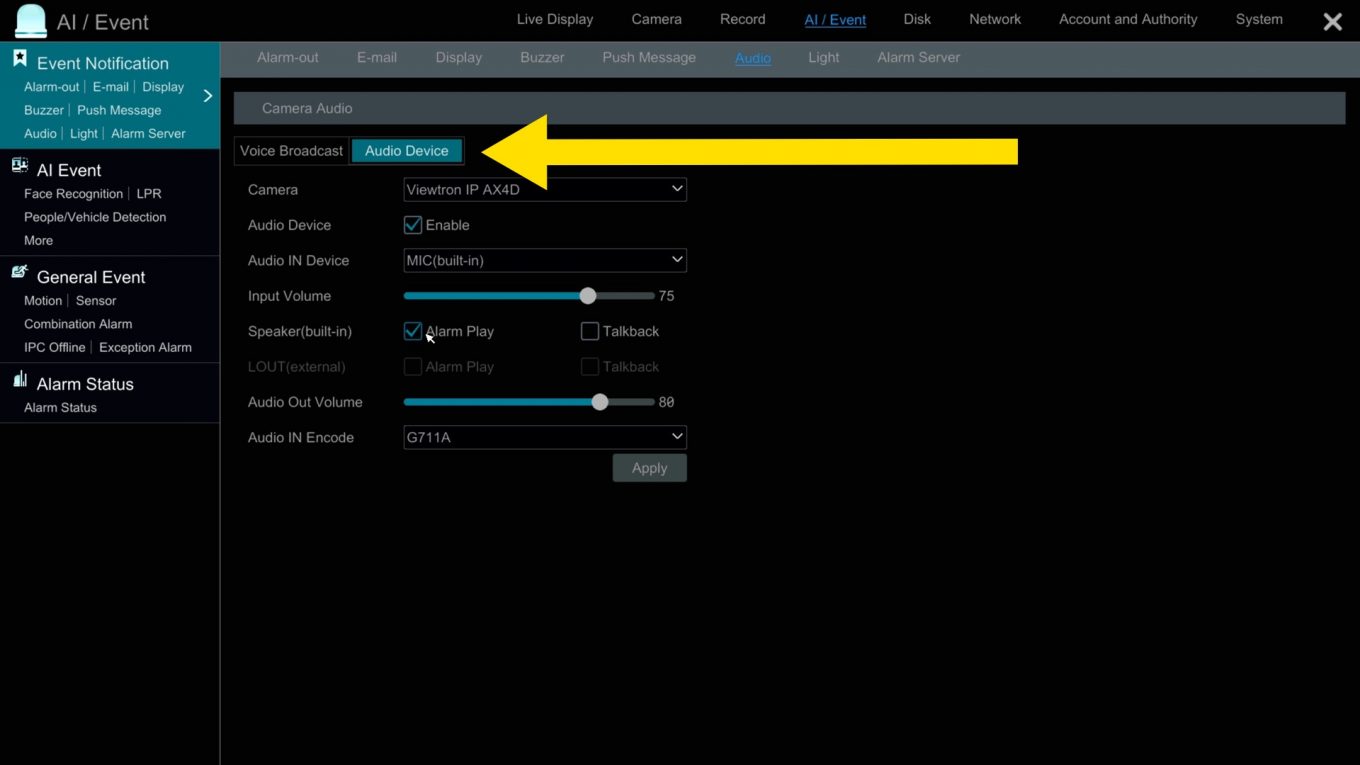Select the Audio Device tab
1360x765 pixels.
[x=407, y=151]
